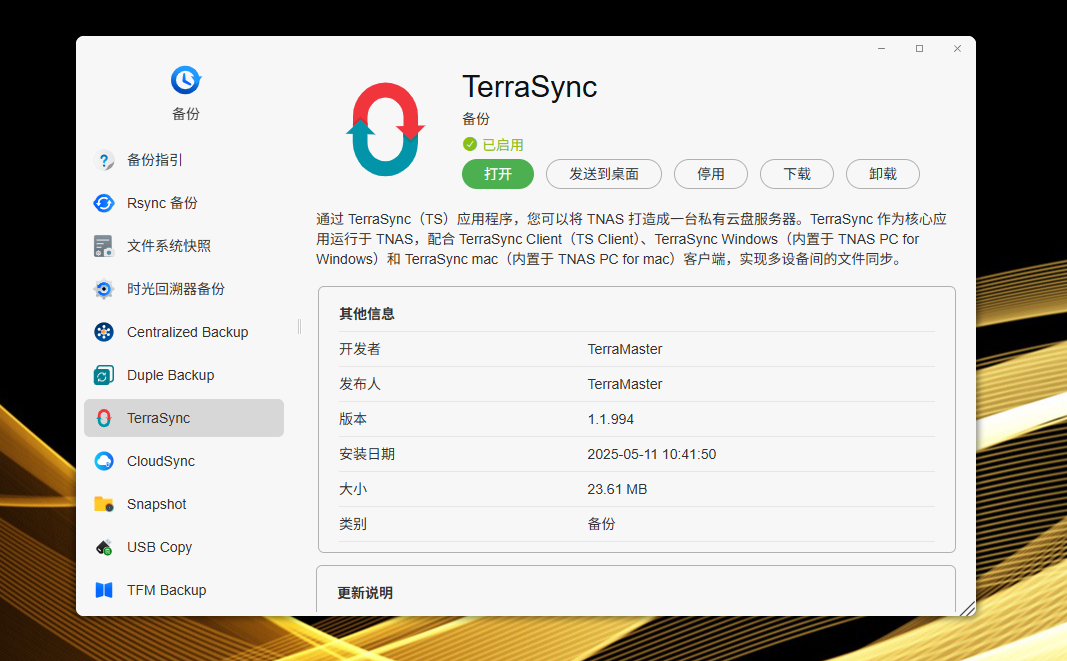Click the TFM Backup icon

(104, 590)
